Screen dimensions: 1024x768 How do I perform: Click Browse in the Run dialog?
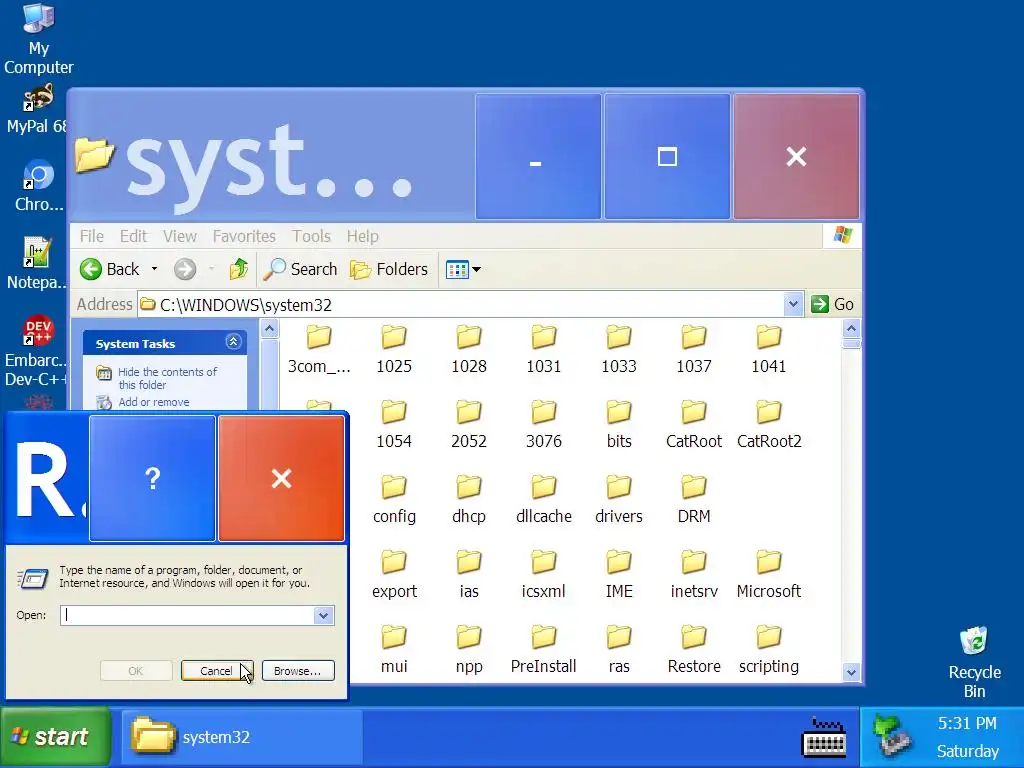click(x=298, y=671)
